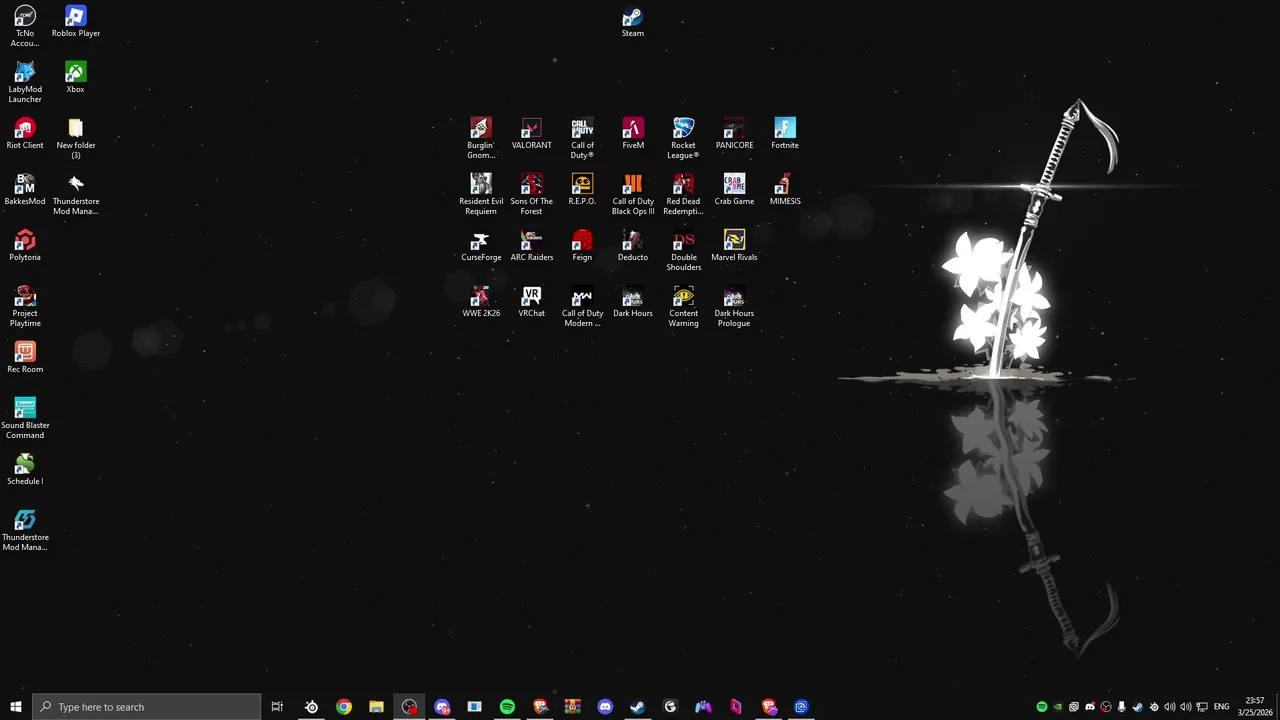Open the LabyMod Launcher icon
This screenshot has height=720, width=1280.
[25, 83]
